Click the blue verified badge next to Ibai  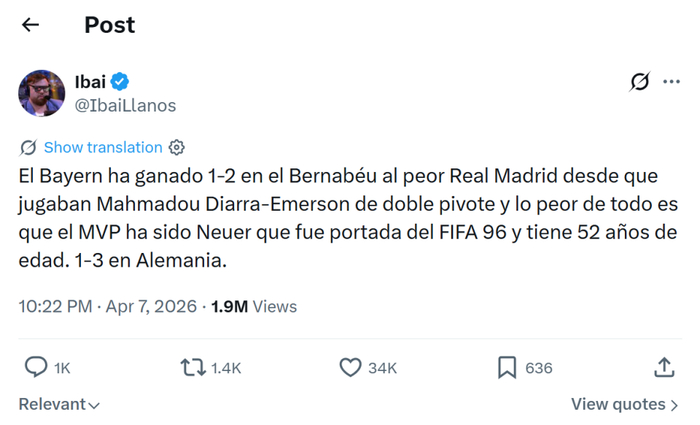(x=120, y=82)
